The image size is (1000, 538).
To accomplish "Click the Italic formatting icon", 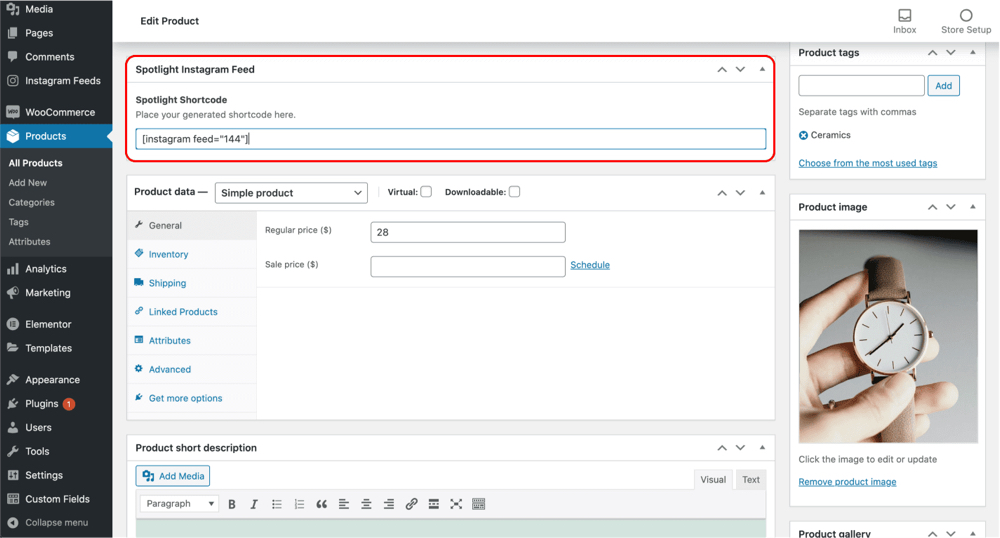I will pyautogui.click(x=254, y=504).
